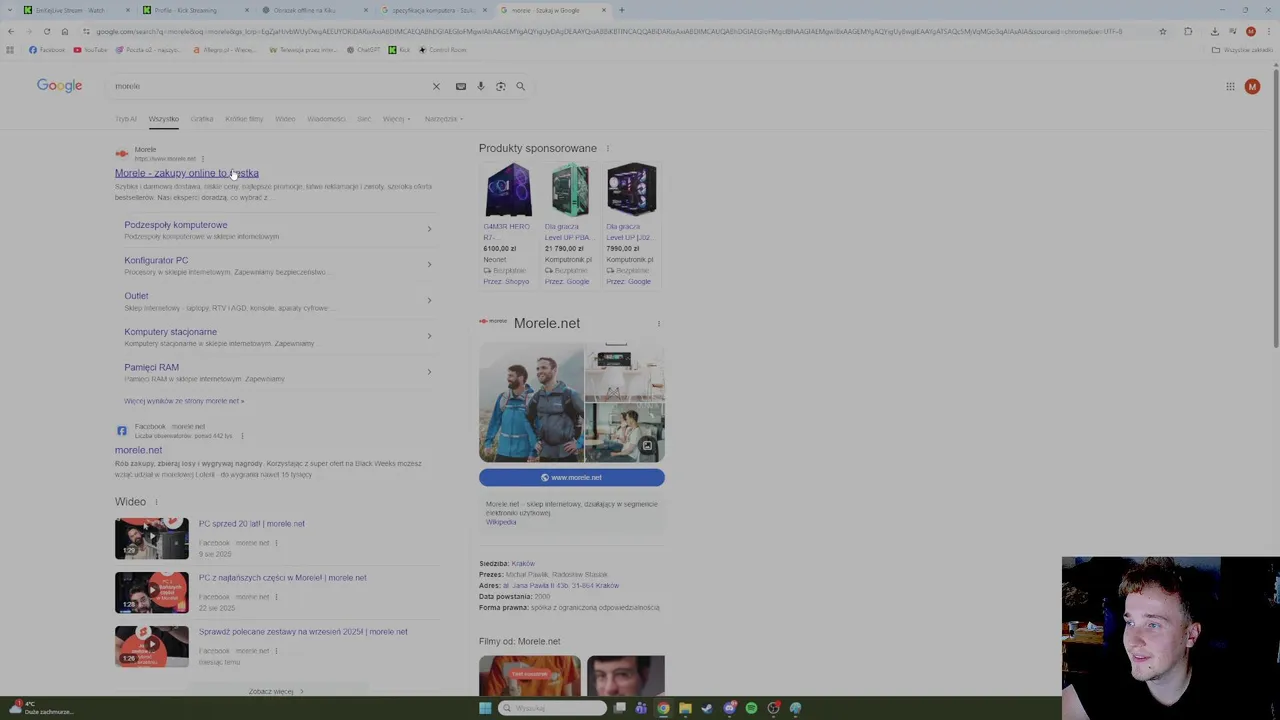Open the Control Room bookmark
This screenshot has width=1280, height=720.
point(442,50)
